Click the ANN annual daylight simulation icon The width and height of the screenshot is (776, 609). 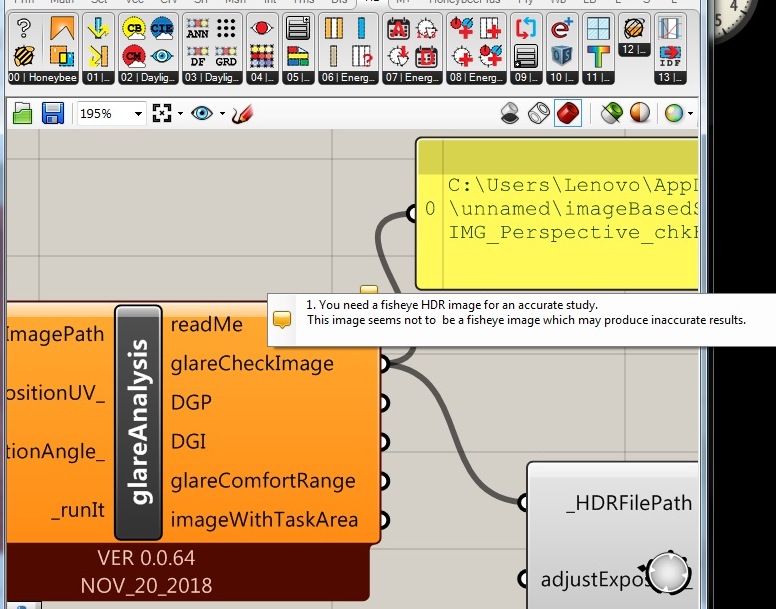click(x=197, y=28)
